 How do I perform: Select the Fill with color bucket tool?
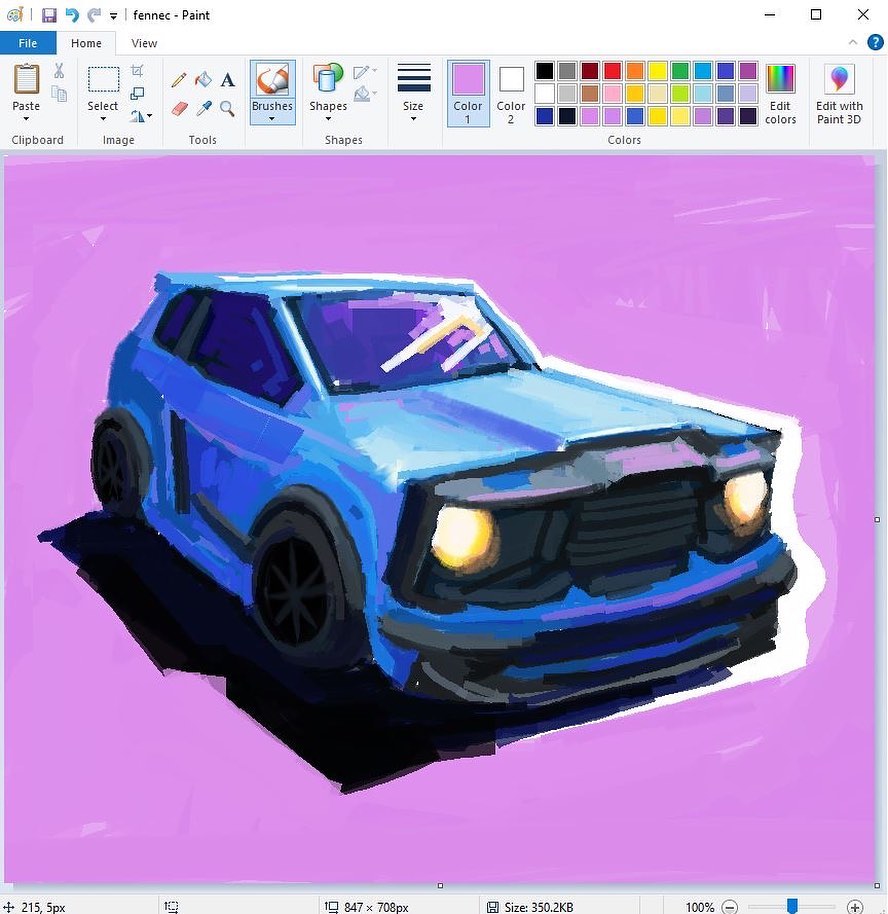click(203, 79)
